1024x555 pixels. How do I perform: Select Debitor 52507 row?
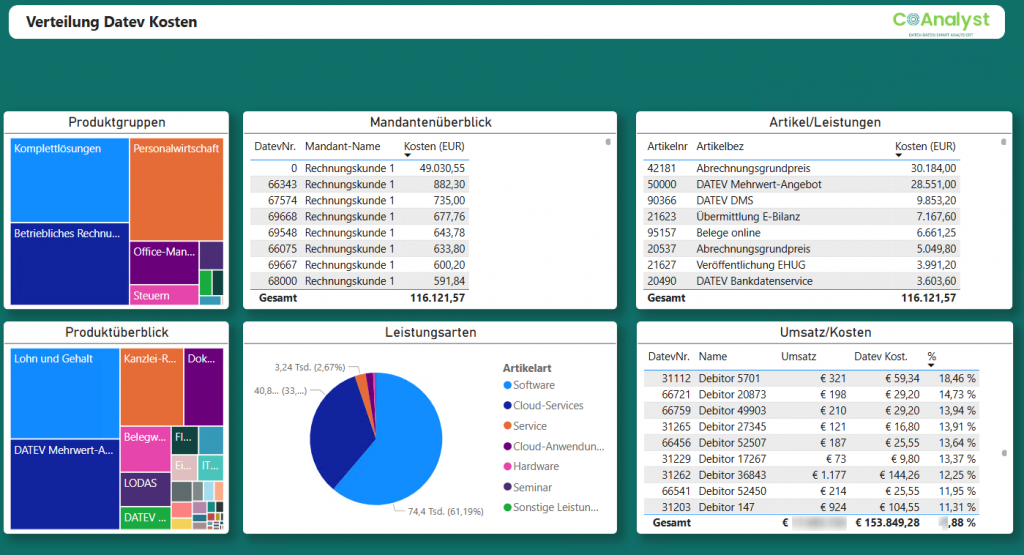[x=811, y=443]
